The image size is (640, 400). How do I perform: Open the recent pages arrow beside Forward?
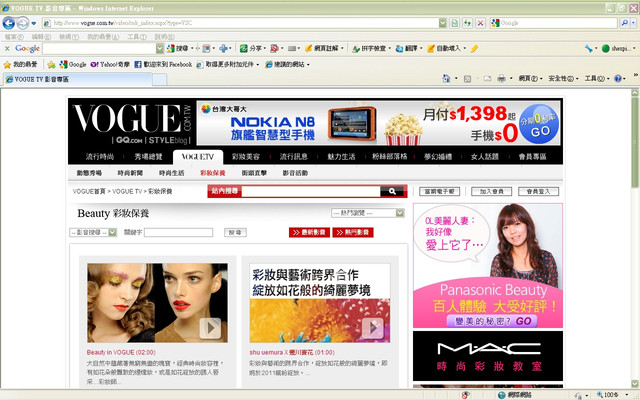34,23
